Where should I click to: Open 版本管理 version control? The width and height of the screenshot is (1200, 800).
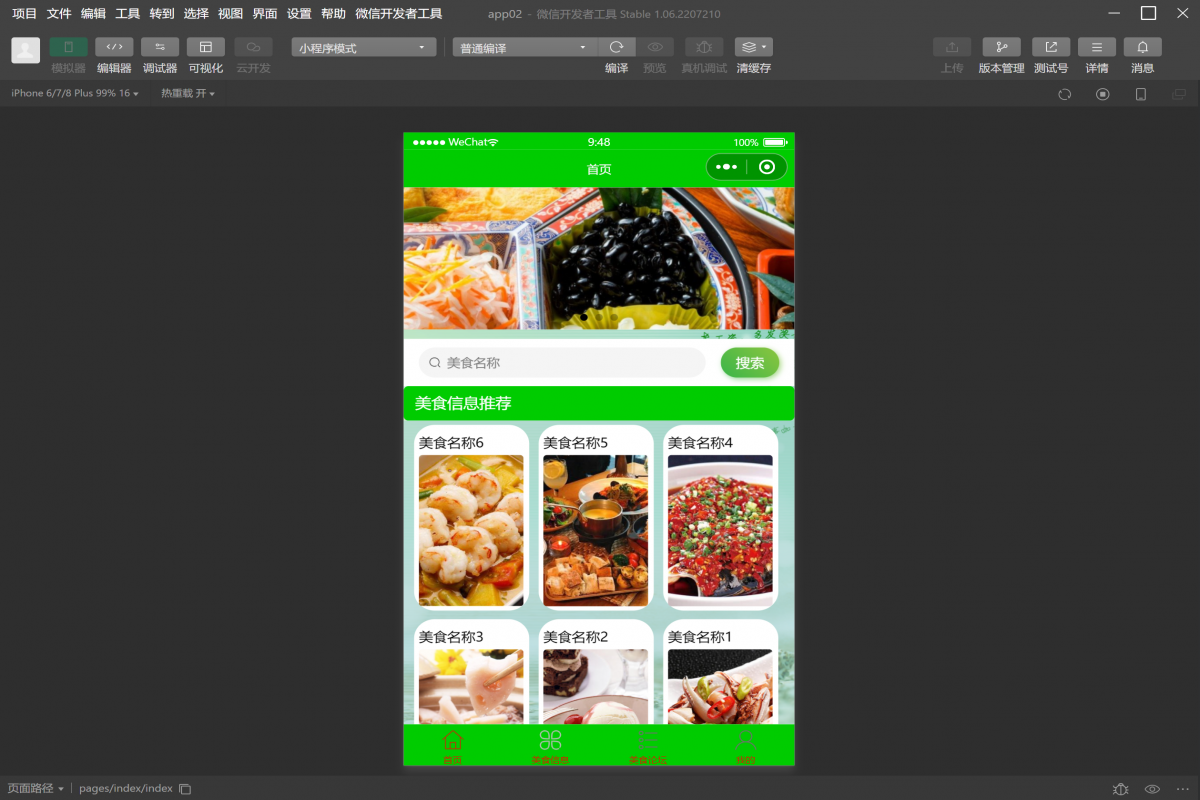[x=1001, y=47]
